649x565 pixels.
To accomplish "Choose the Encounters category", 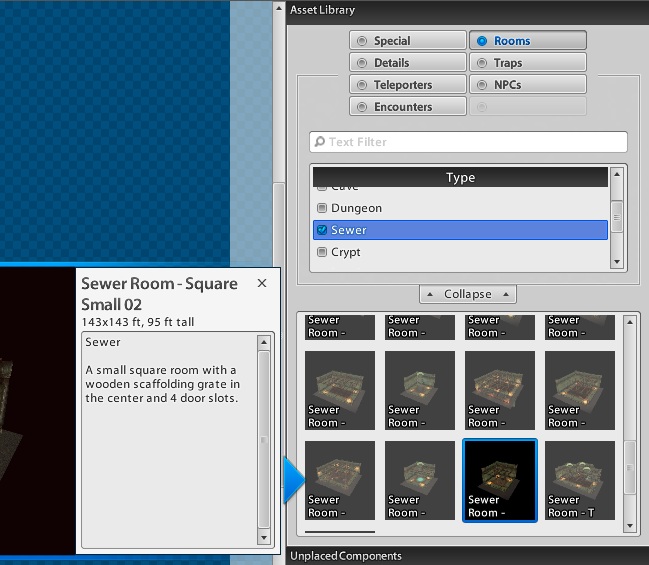I will pyautogui.click(x=407, y=106).
